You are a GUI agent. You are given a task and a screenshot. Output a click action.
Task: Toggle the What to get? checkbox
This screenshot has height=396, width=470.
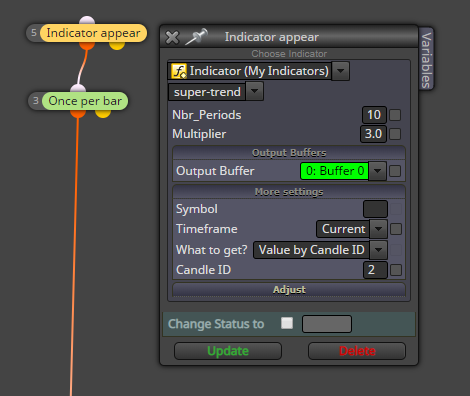tap(396, 250)
